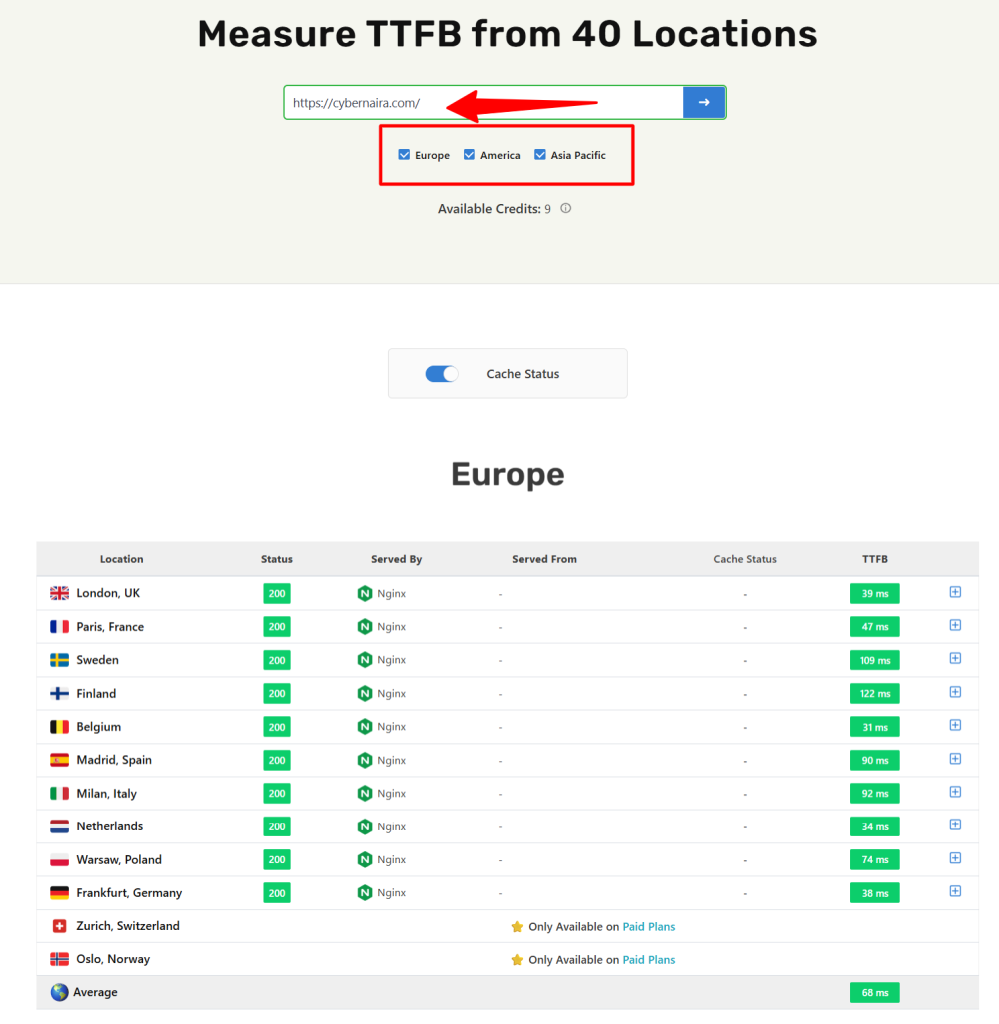Open the Available Credits info icon

(x=565, y=208)
